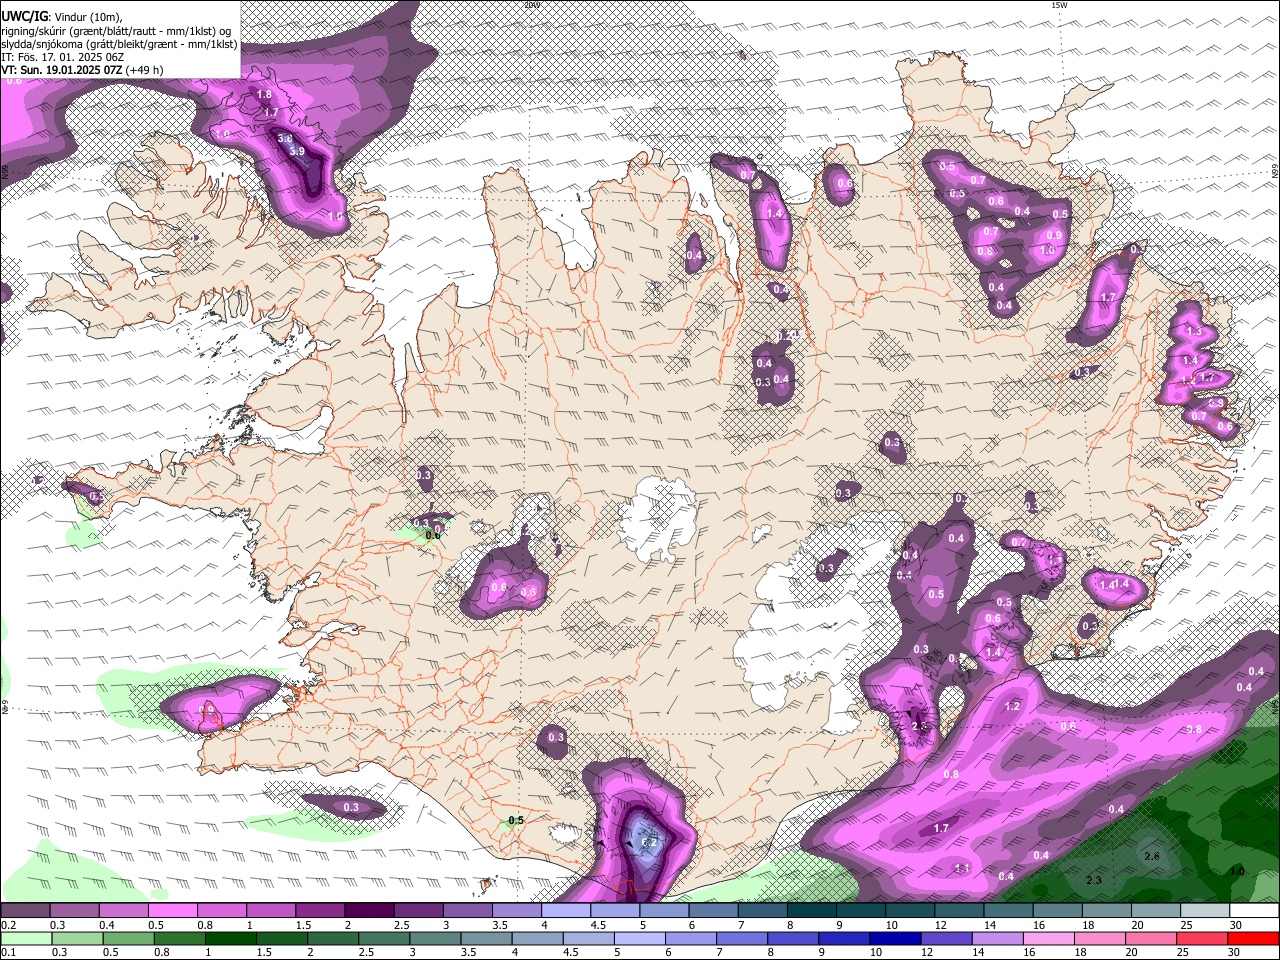Click the '3.9' precipitation value on the map
Screen dimensions: 1280x960
coord(297,152)
